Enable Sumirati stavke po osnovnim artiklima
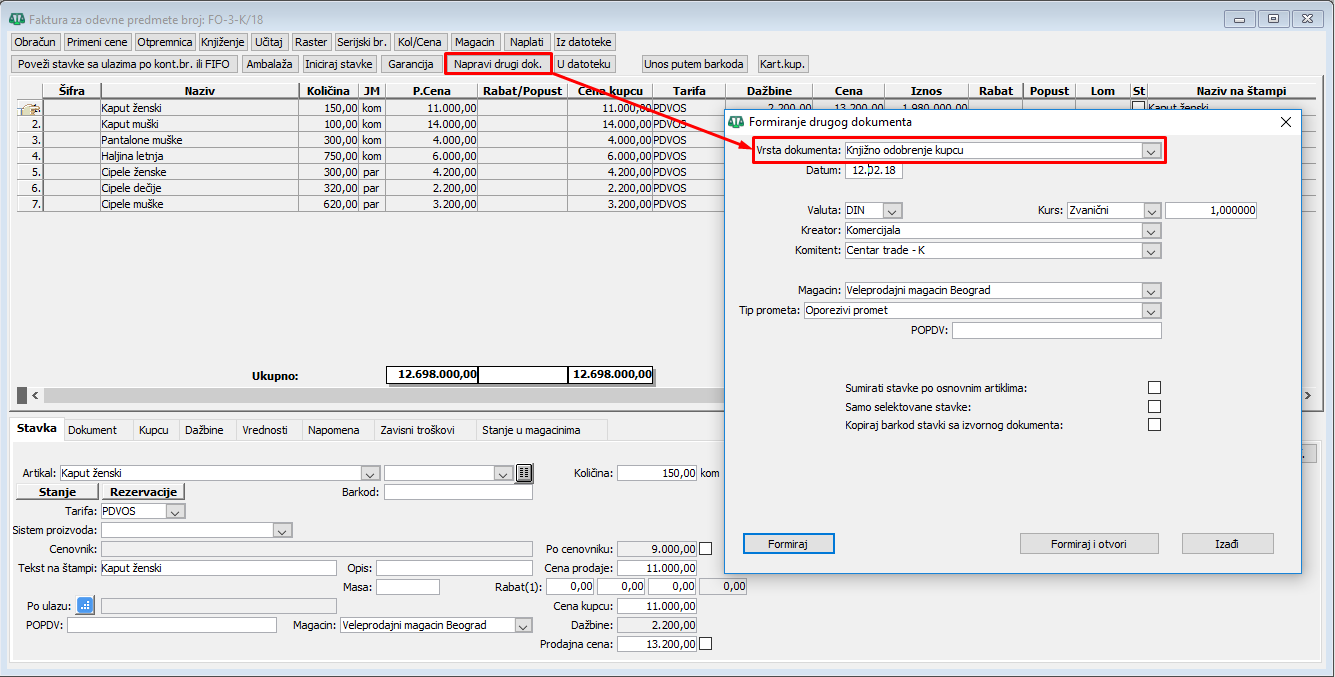 click(x=1154, y=388)
